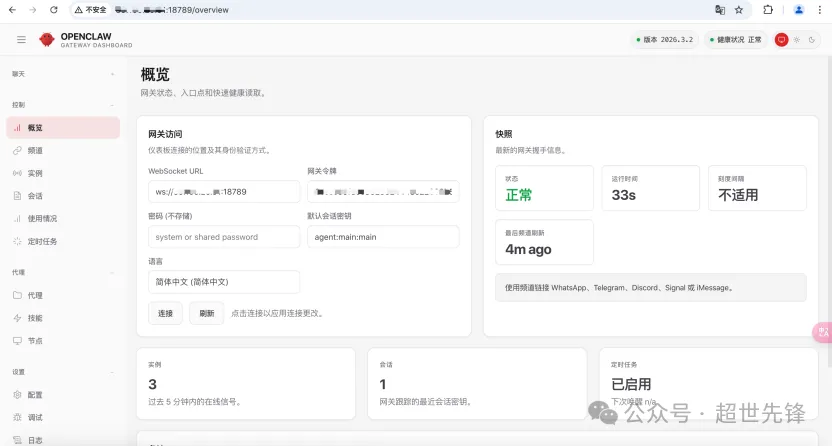Click the browser back arrow

12,10
